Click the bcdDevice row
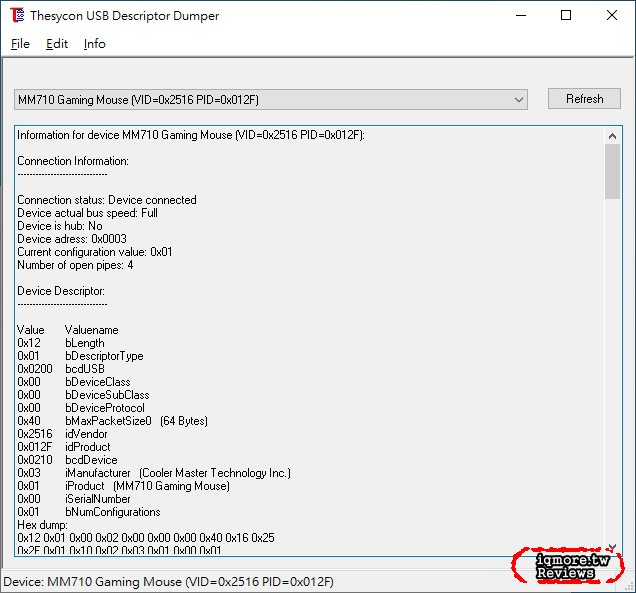 click(67, 460)
